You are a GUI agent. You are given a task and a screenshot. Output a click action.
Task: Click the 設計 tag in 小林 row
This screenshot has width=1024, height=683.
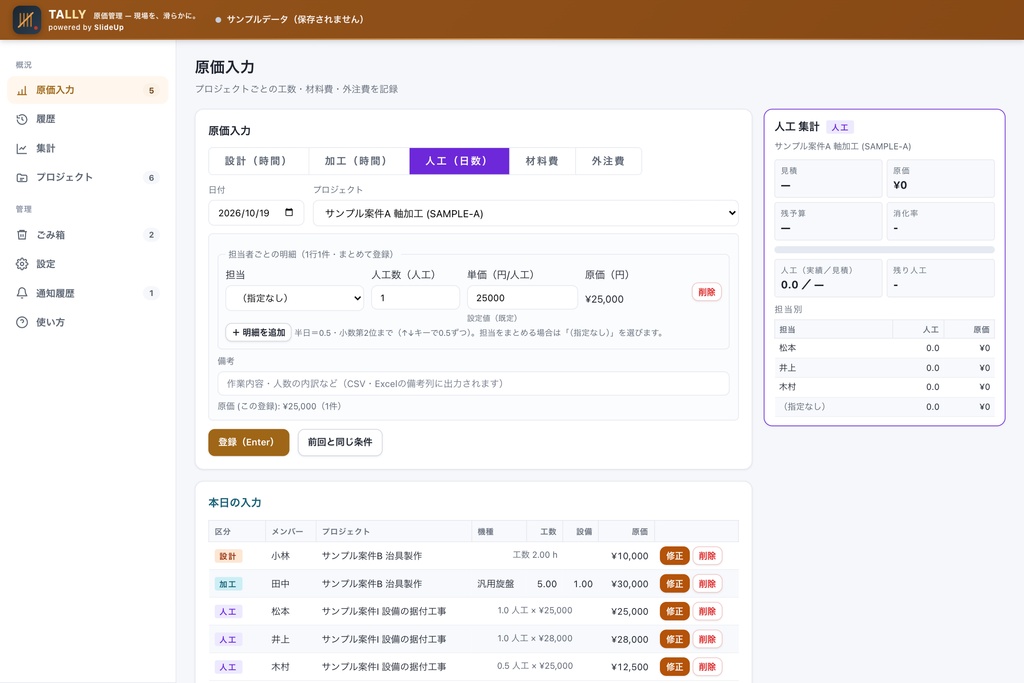pos(228,556)
